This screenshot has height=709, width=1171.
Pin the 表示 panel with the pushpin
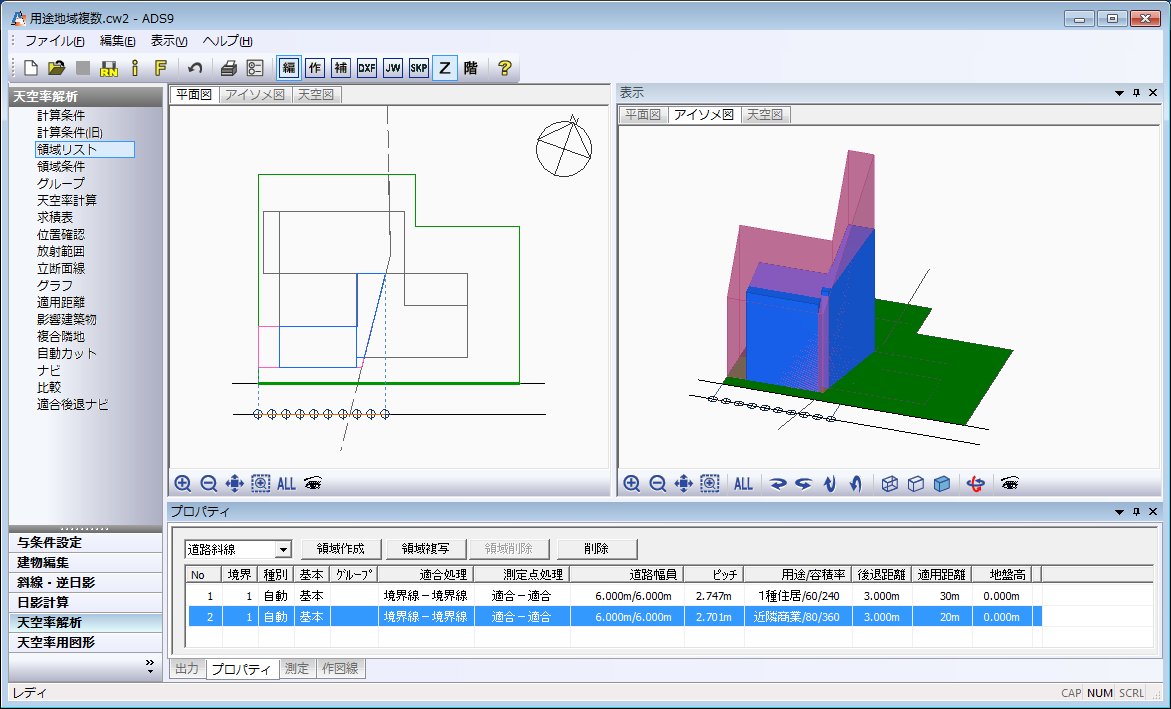point(1137,93)
